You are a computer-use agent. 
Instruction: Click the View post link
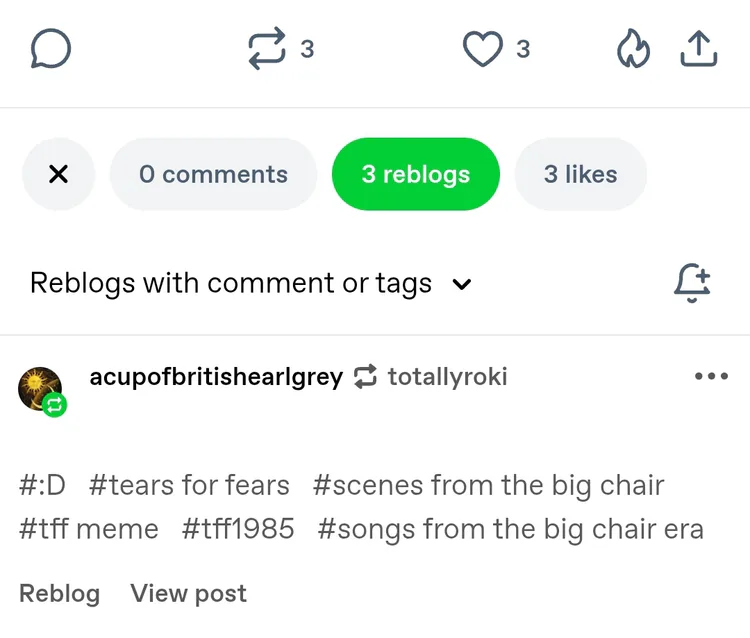coord(188,593)
